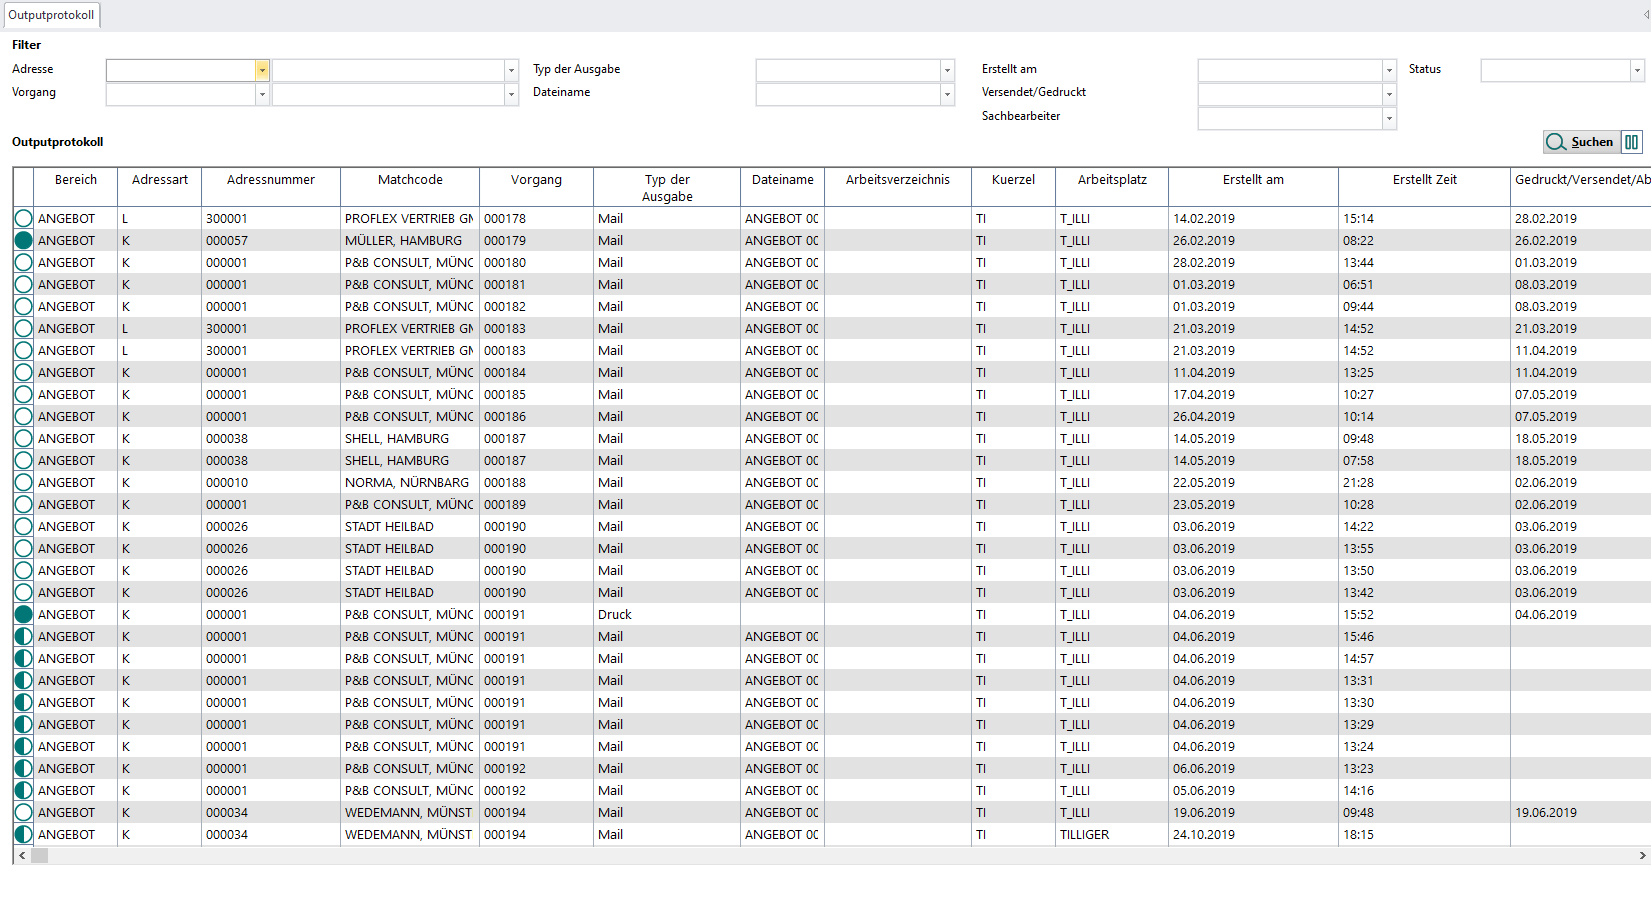The image size is (1651, 897).
Task: Click status circle for the 21:28 row
Action: 23,483
